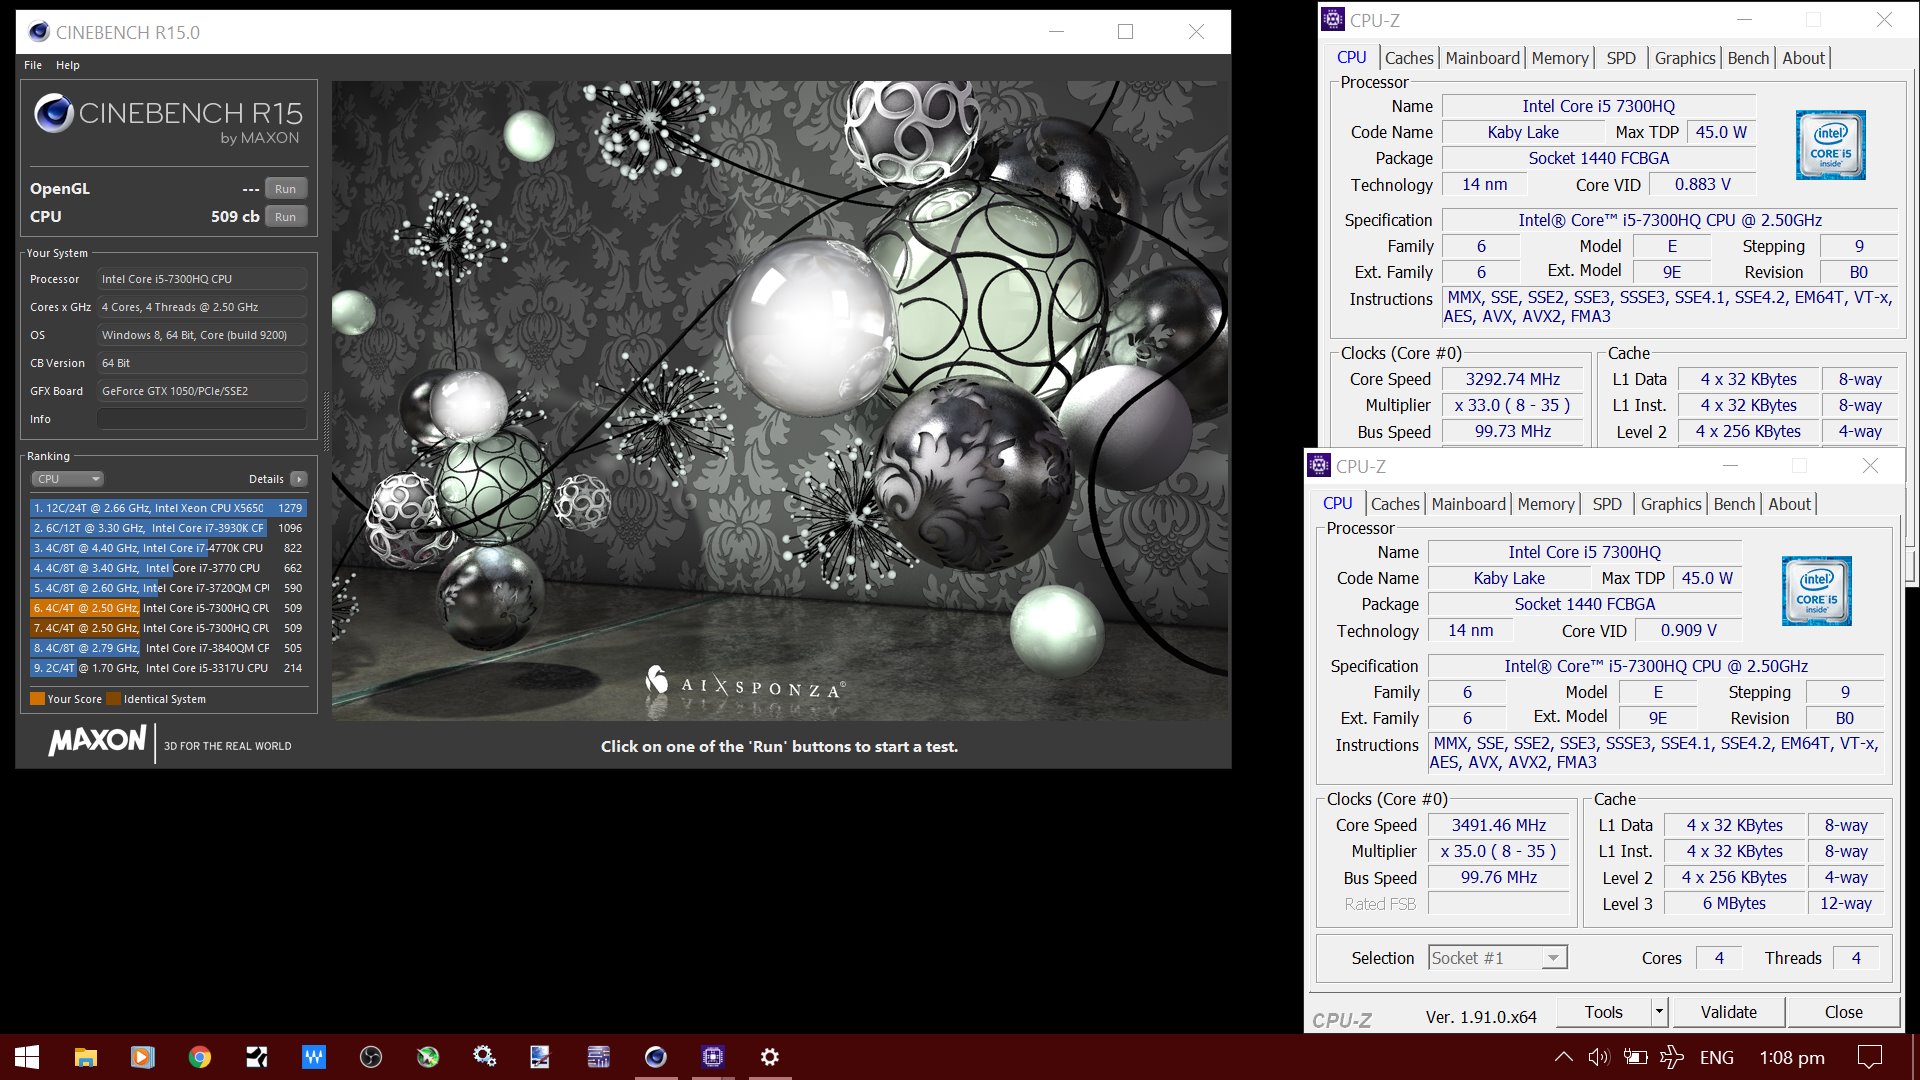Click the volume speaker tray icon
Image resolution: width=1920 pixels, height=1080 pixels.
tap(1599, 1057)
